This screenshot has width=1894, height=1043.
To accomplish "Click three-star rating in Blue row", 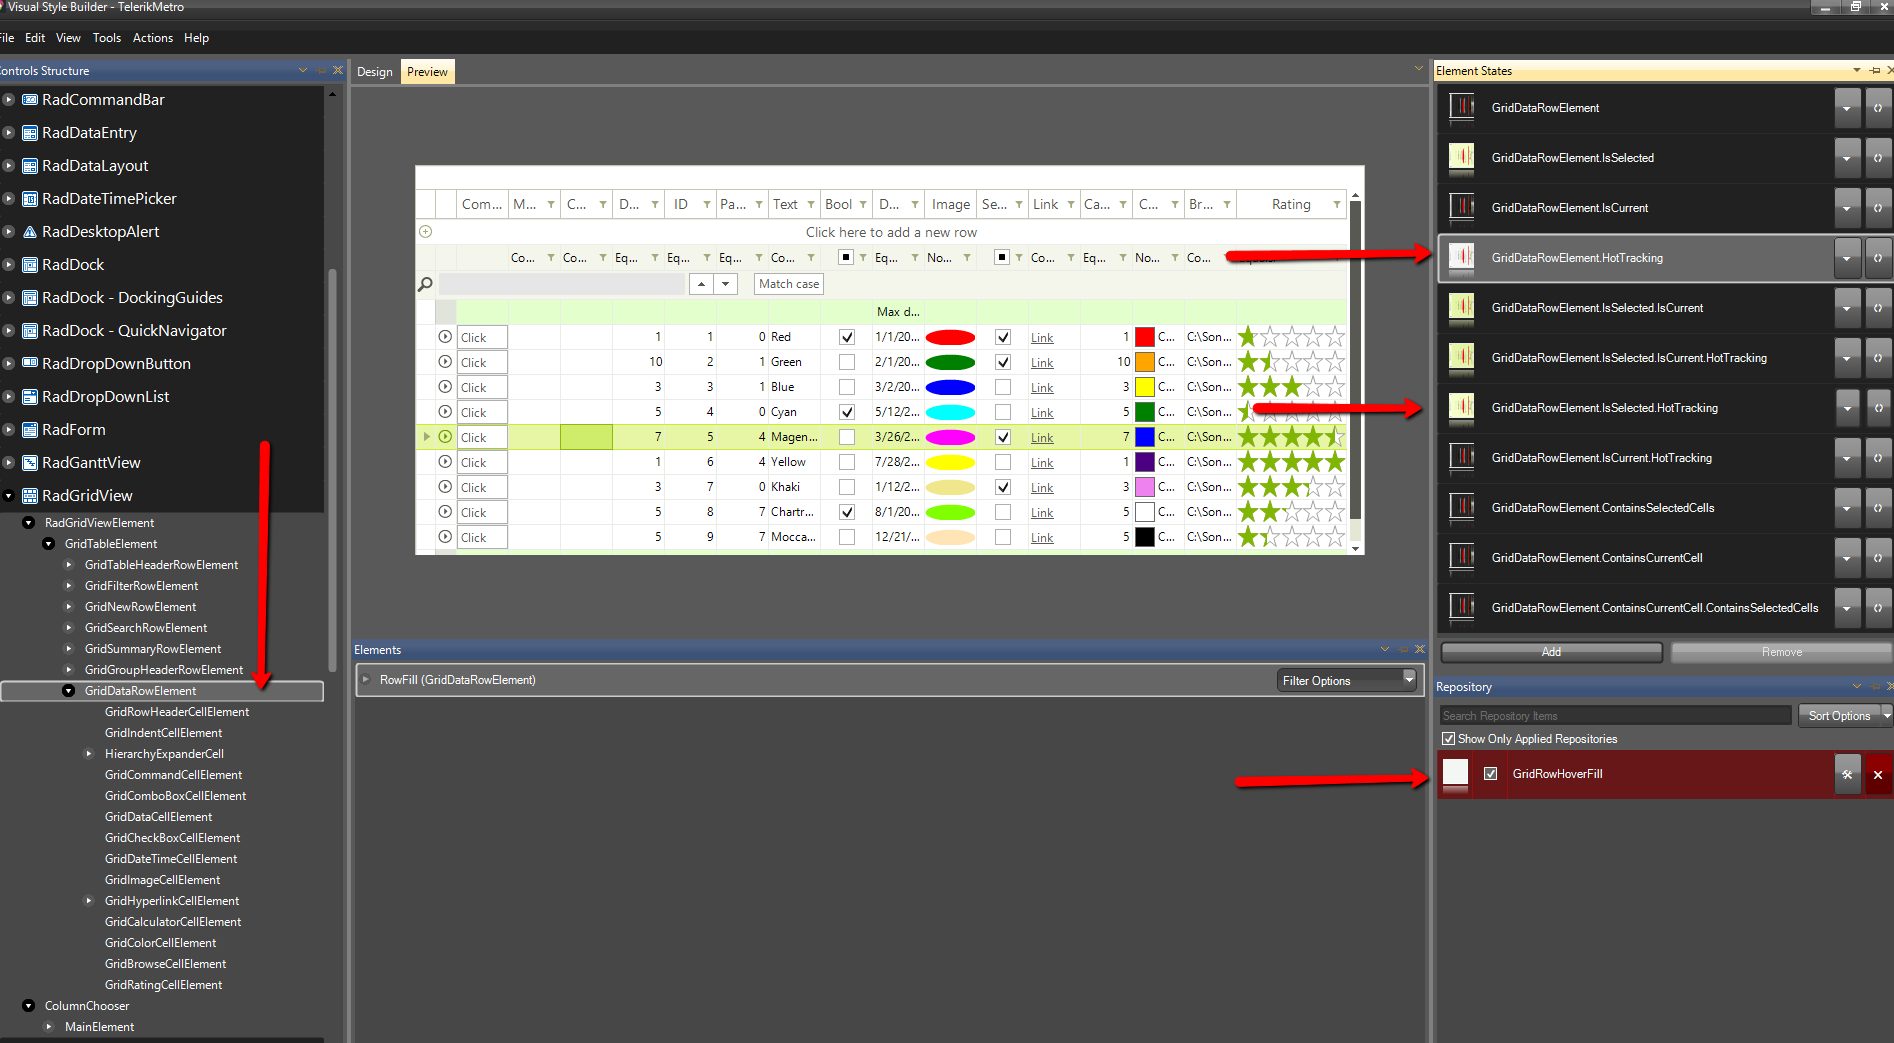I will [1292, 387].
